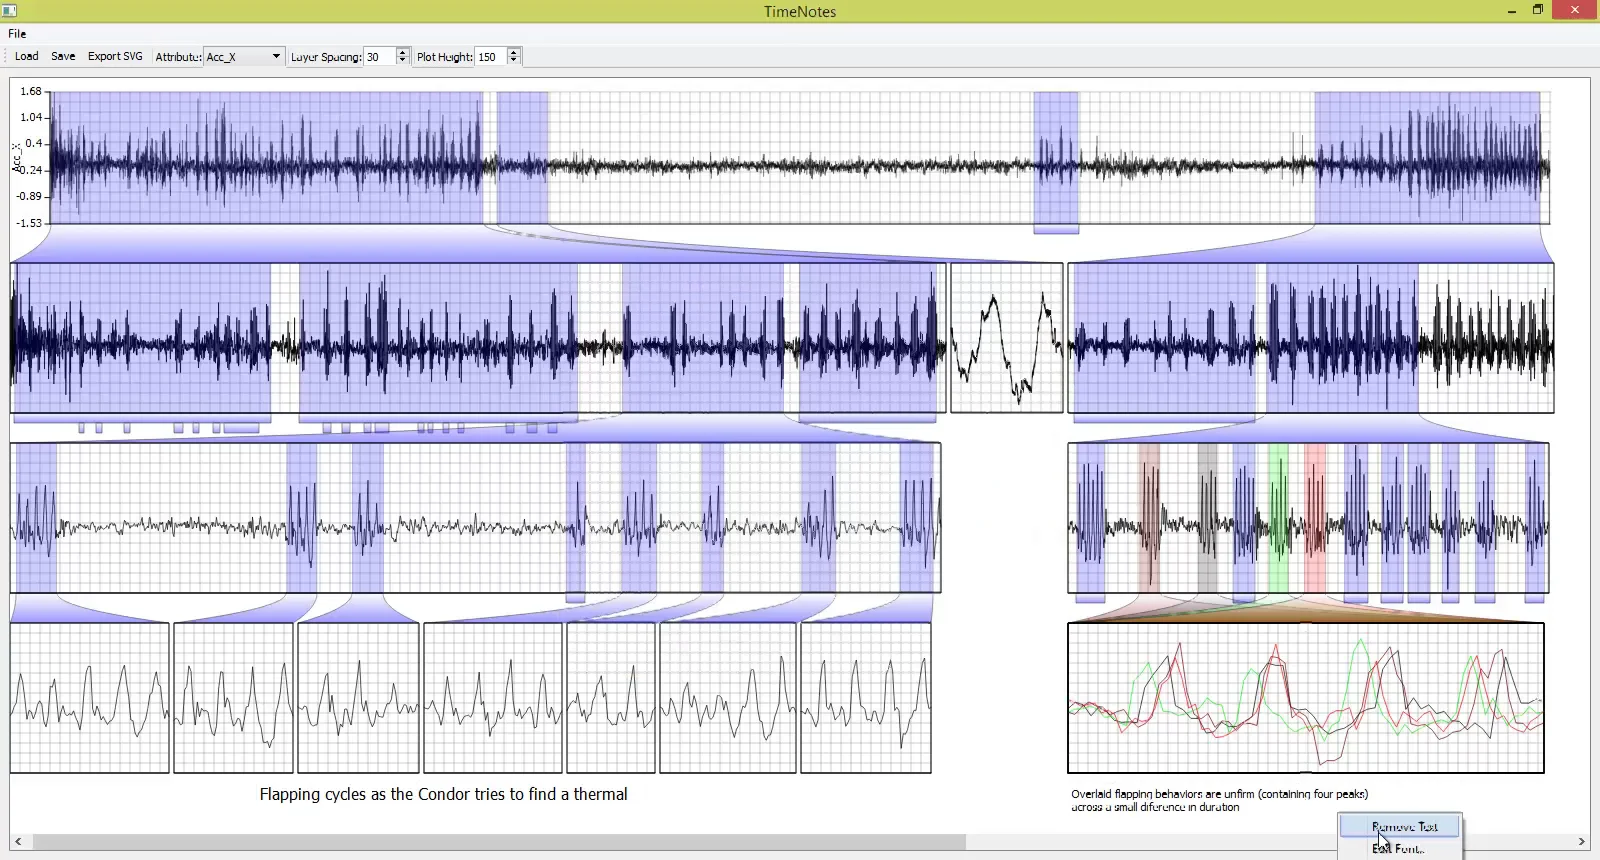Click the -1.53 y-axis label
Screen dimensions: 1600x860
point(29,223)
